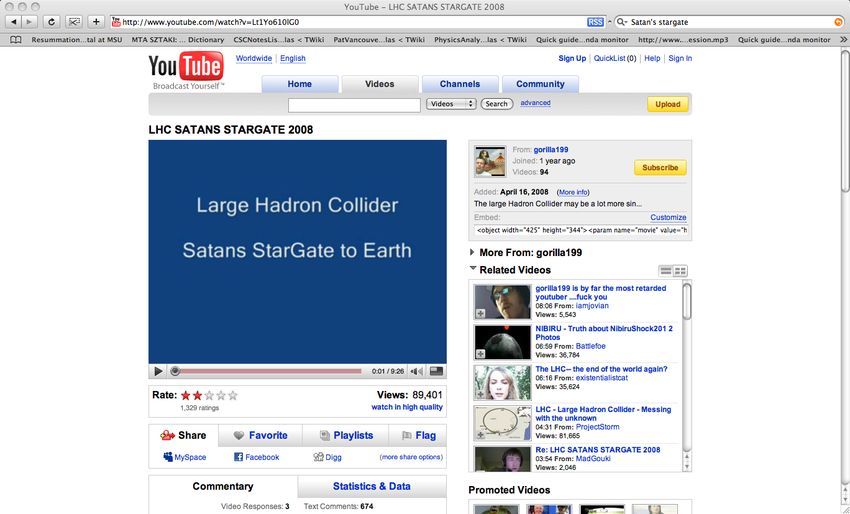
Task: Open LHC Messing with the unknown thumbnail
Action: (x=503, y=423)
